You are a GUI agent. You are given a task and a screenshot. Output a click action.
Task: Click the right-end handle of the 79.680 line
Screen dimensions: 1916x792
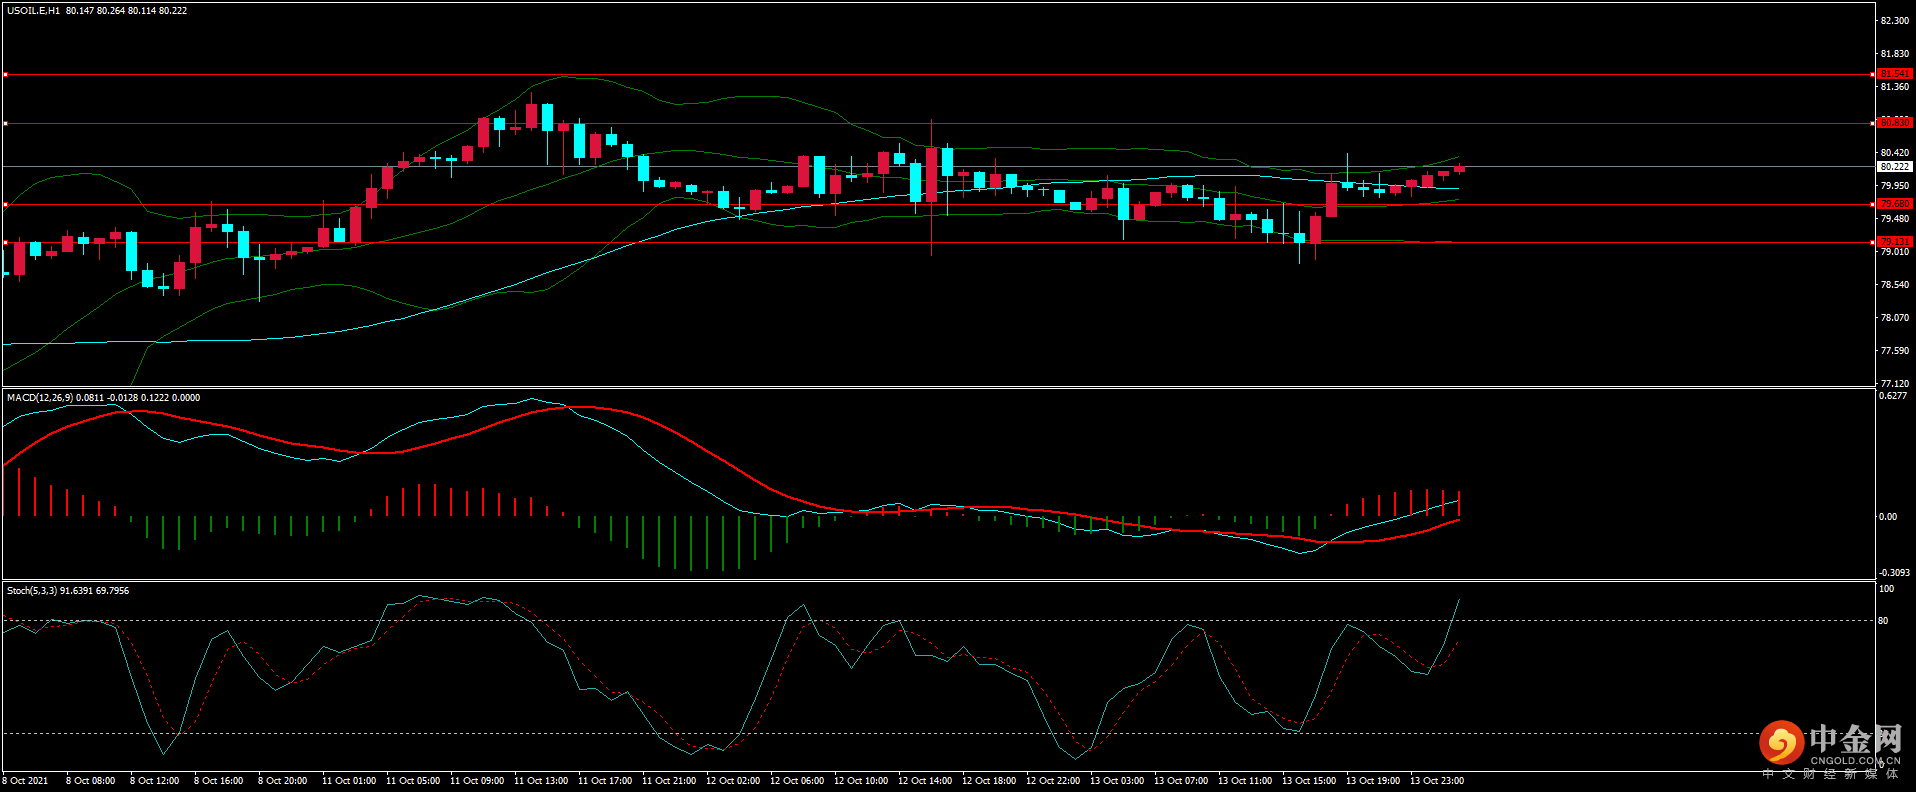(x=1872, y=204)
